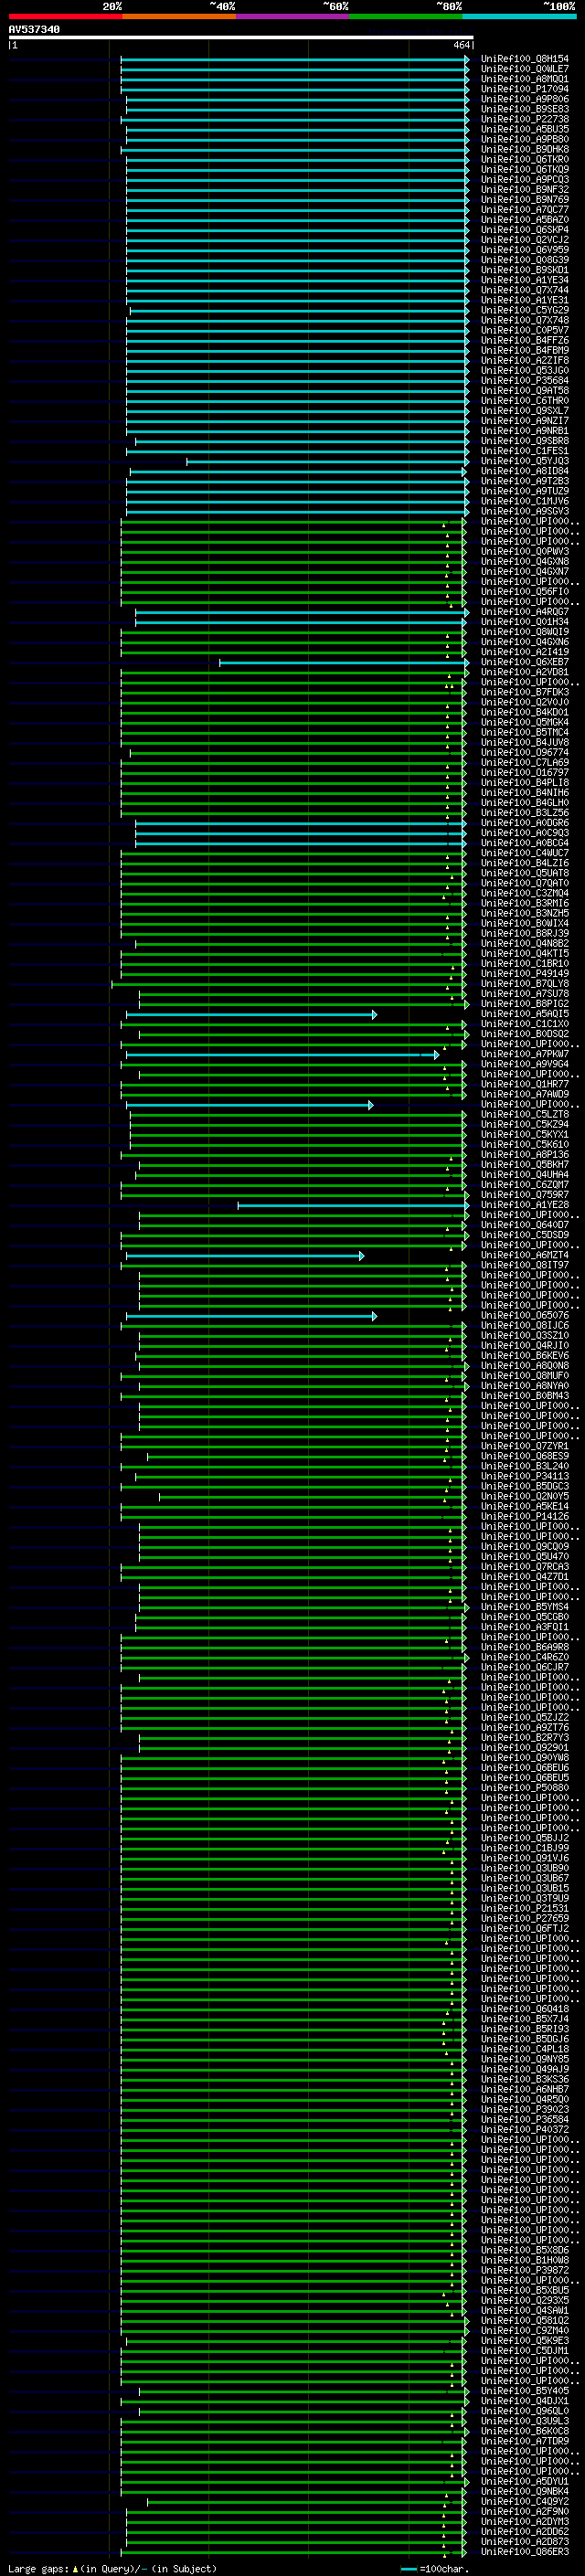585x2576 pixels.
Task: Select the UniRef100_A7PKW7 label
Action: click(x=524, y=1054)
